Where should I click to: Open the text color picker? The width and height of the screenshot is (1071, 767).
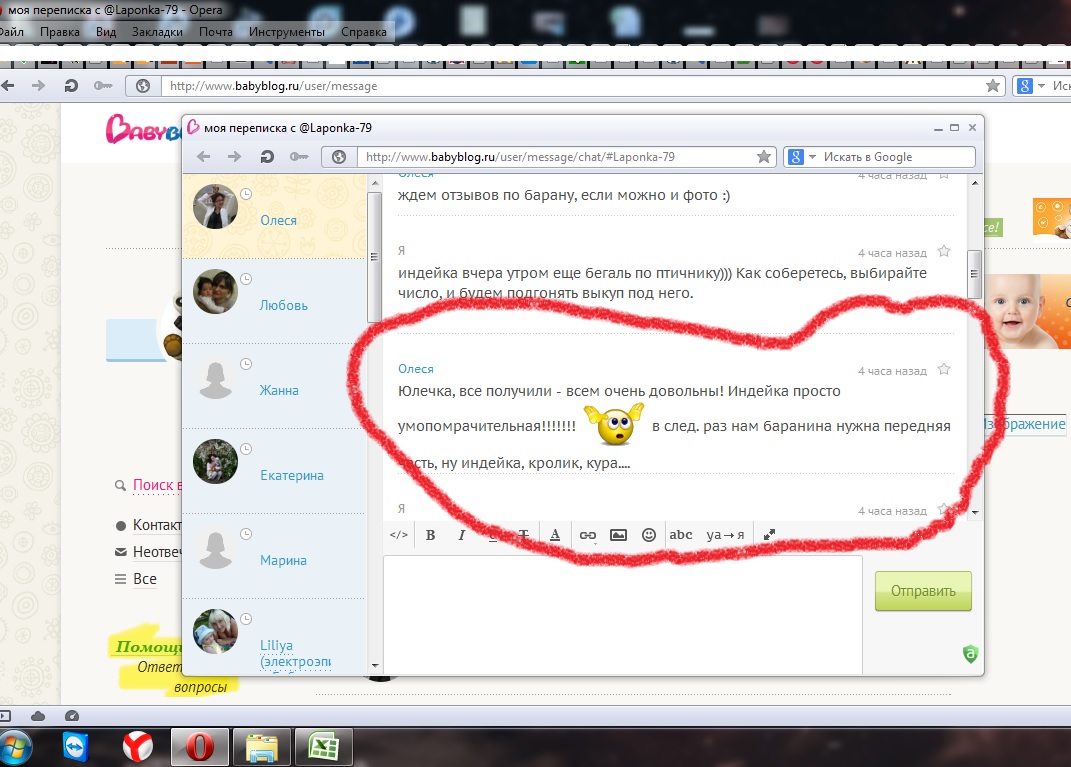pos(555,535)
